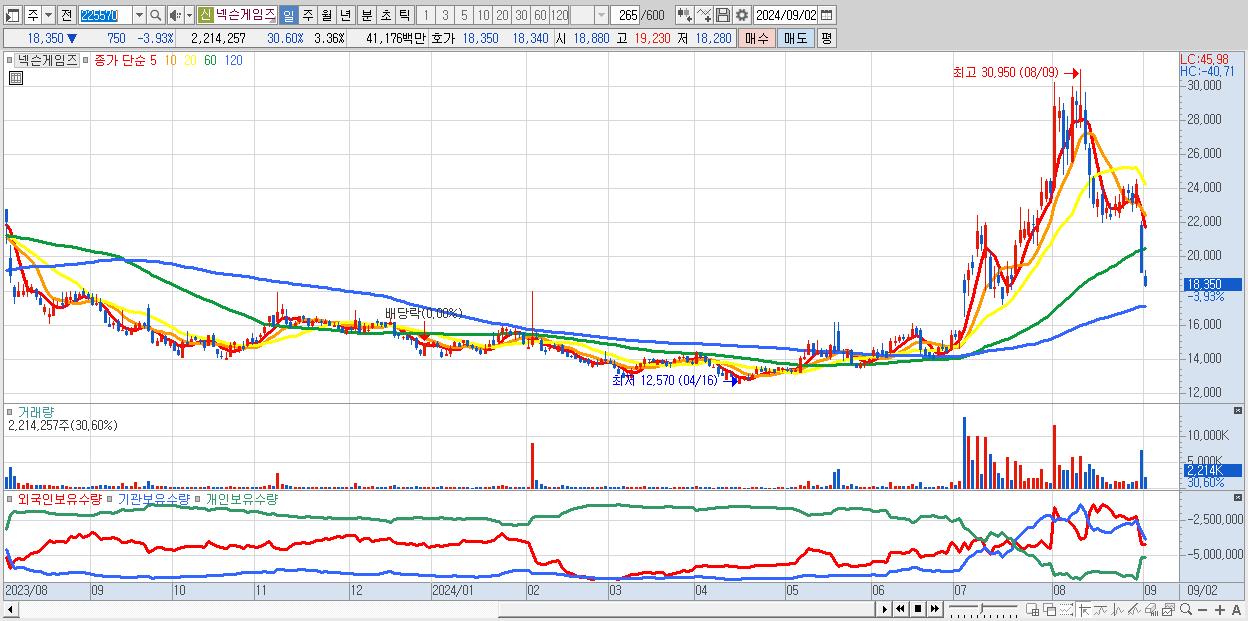The image size is (1248, 621).
Task: Click the playback speed slider at the bottom
Action: pyautogui.click(x=982, y=609)
